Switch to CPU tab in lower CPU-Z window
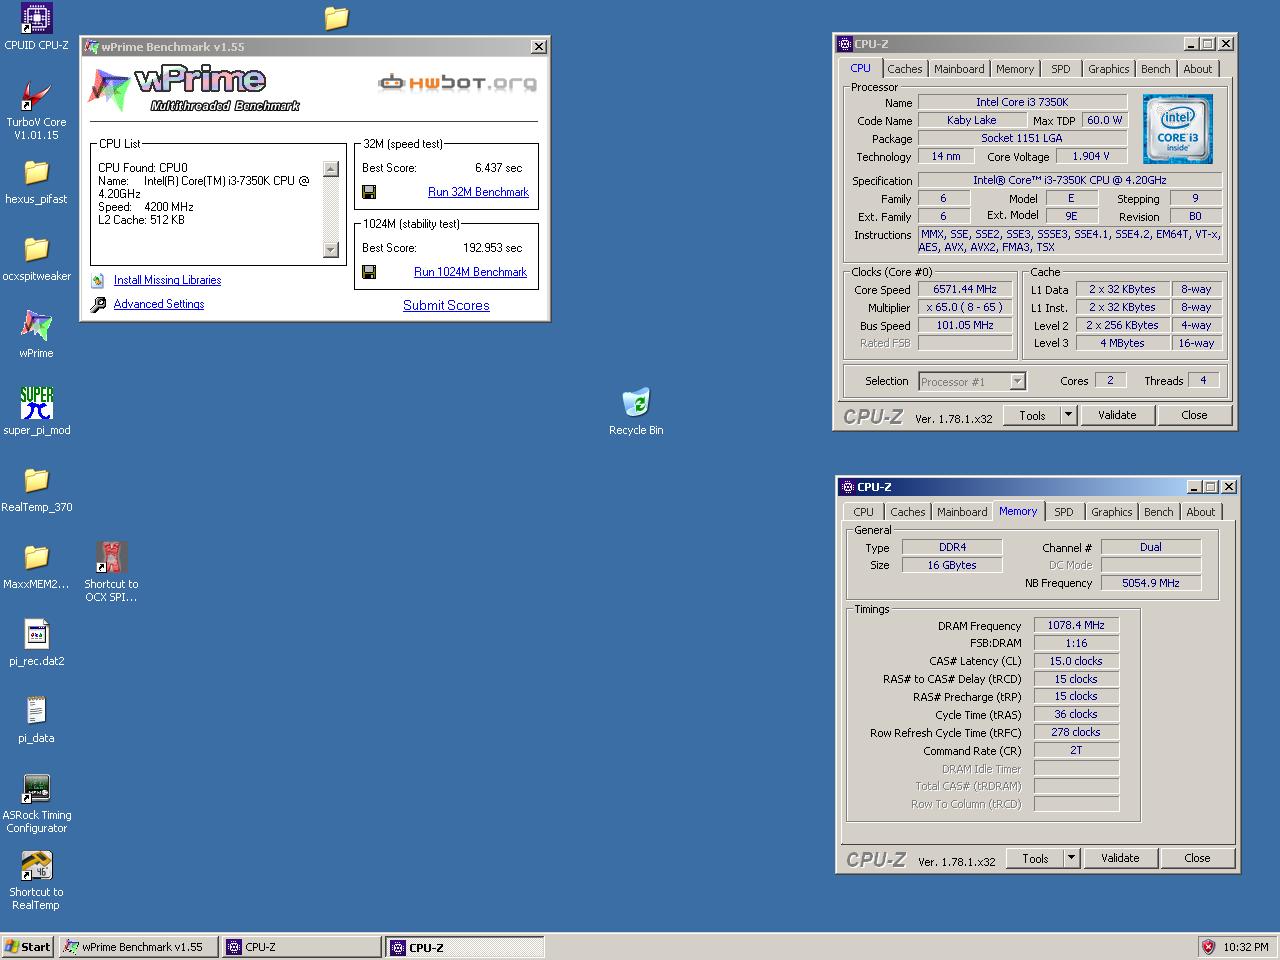1280x960 pixels. pyautogui.click(x=864, y=512)
